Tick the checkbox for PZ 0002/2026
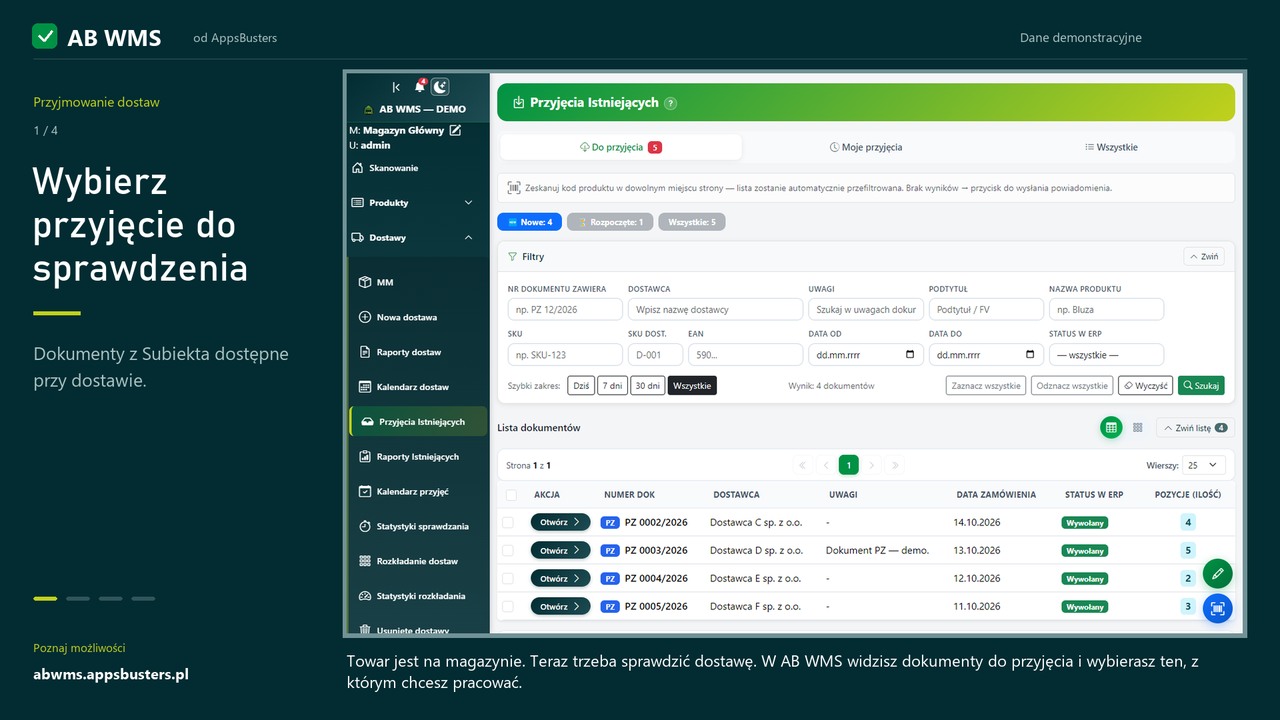This screenshot has width=1280, height=720. point(508,522)
